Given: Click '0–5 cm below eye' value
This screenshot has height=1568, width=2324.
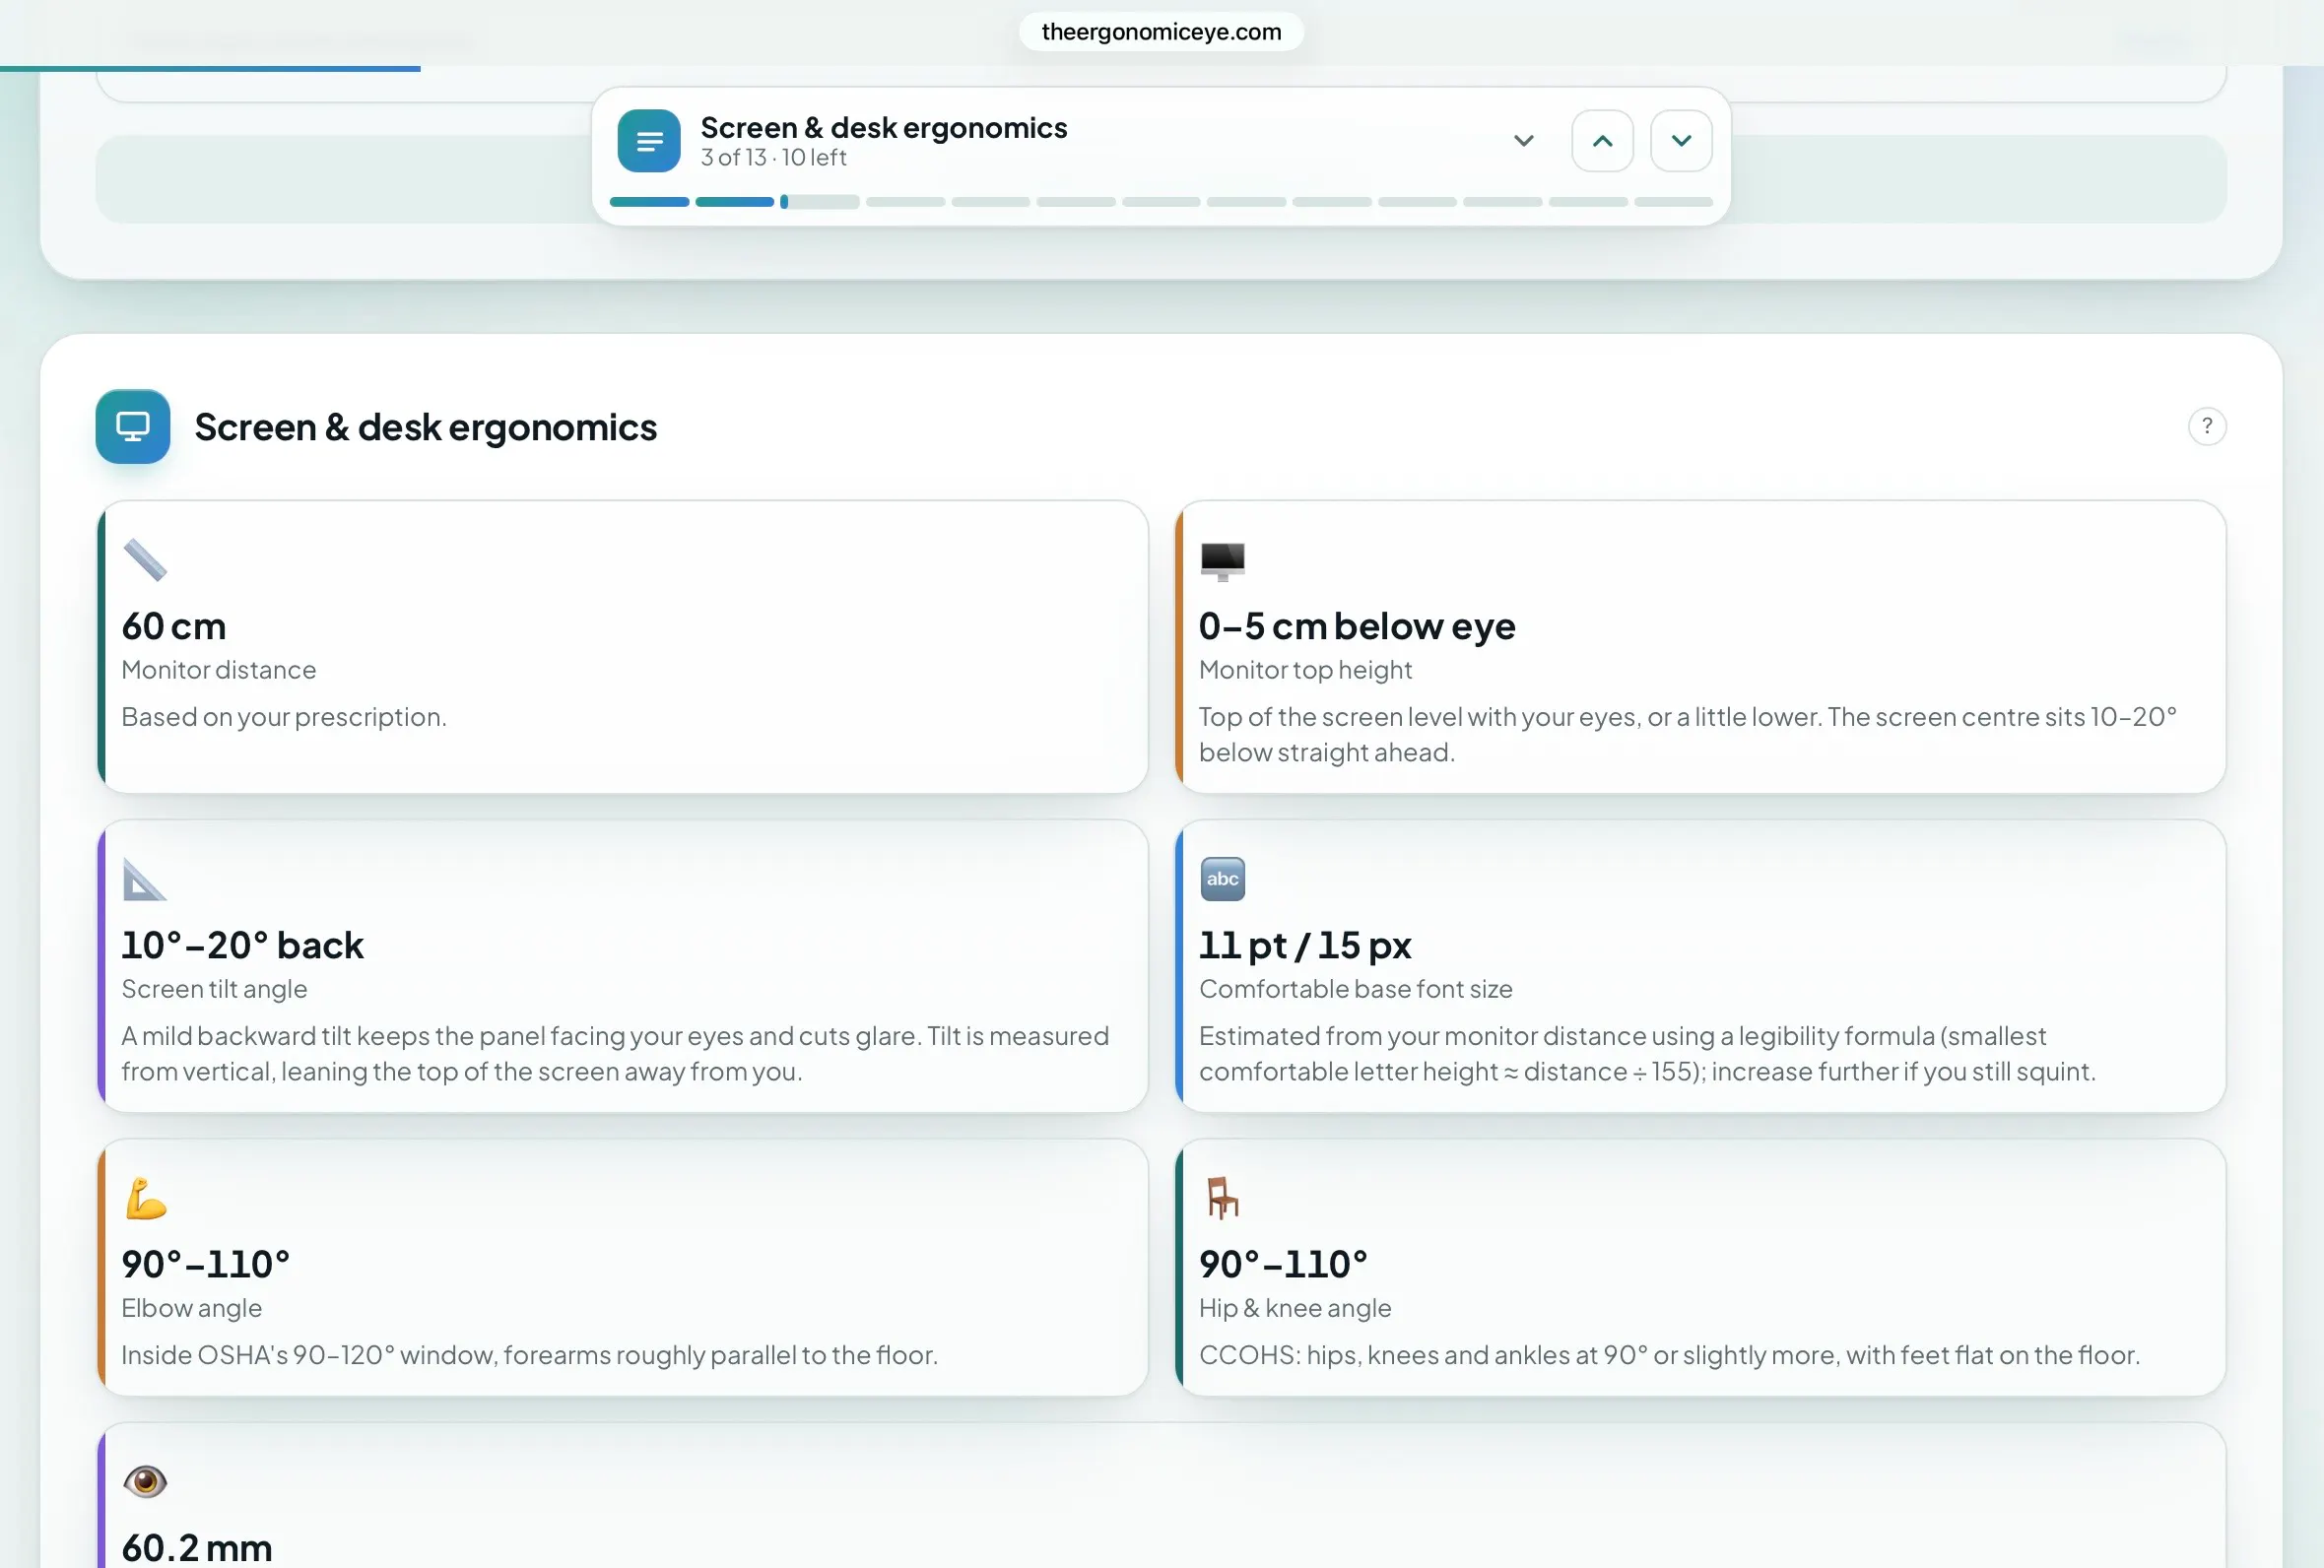Looking at the screenshot, I should pyautogui.click(x=1357, y=627).
